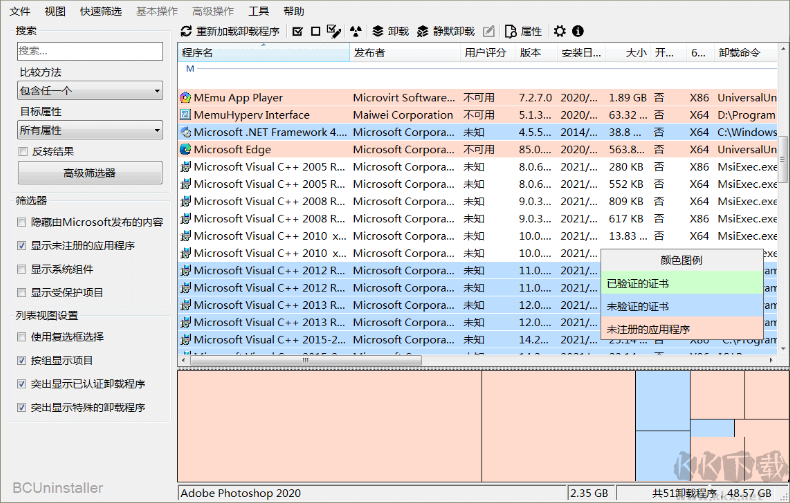
Task: Open the 比较方法 dropdown showing 包含任一个
Action: (90, 90)
